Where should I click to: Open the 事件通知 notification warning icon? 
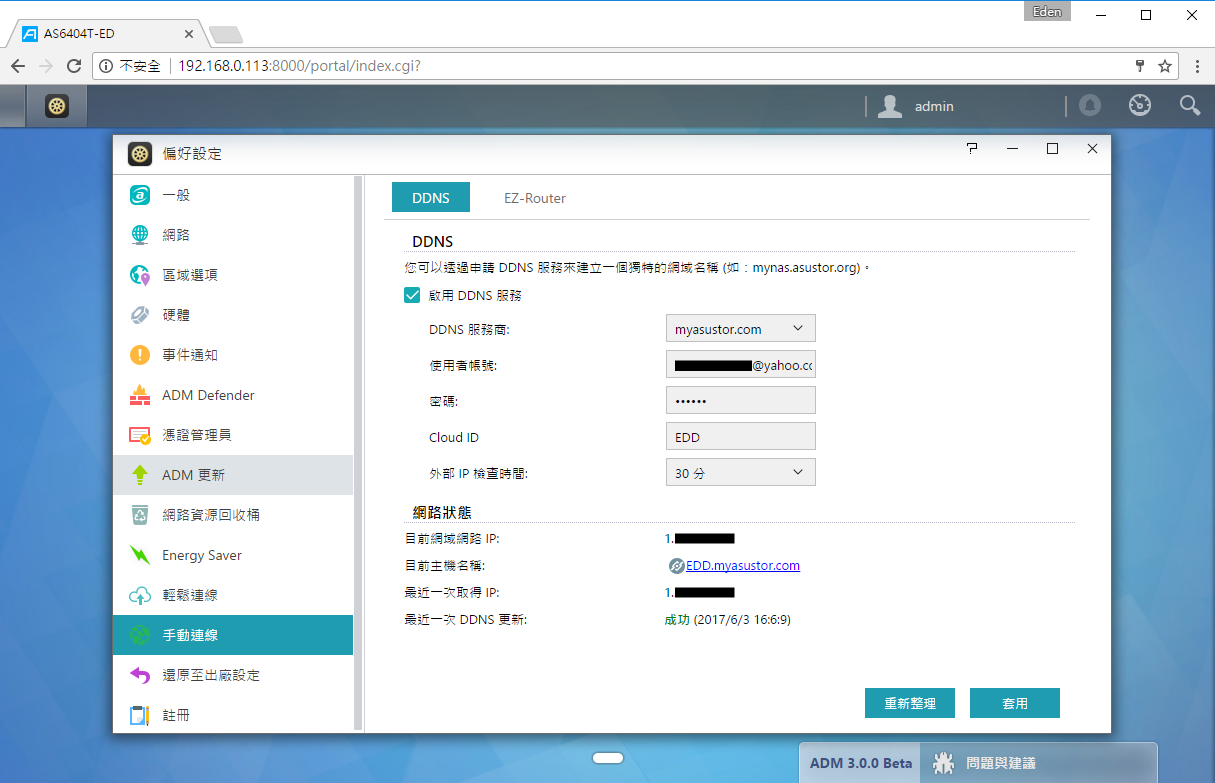[140, 355]
